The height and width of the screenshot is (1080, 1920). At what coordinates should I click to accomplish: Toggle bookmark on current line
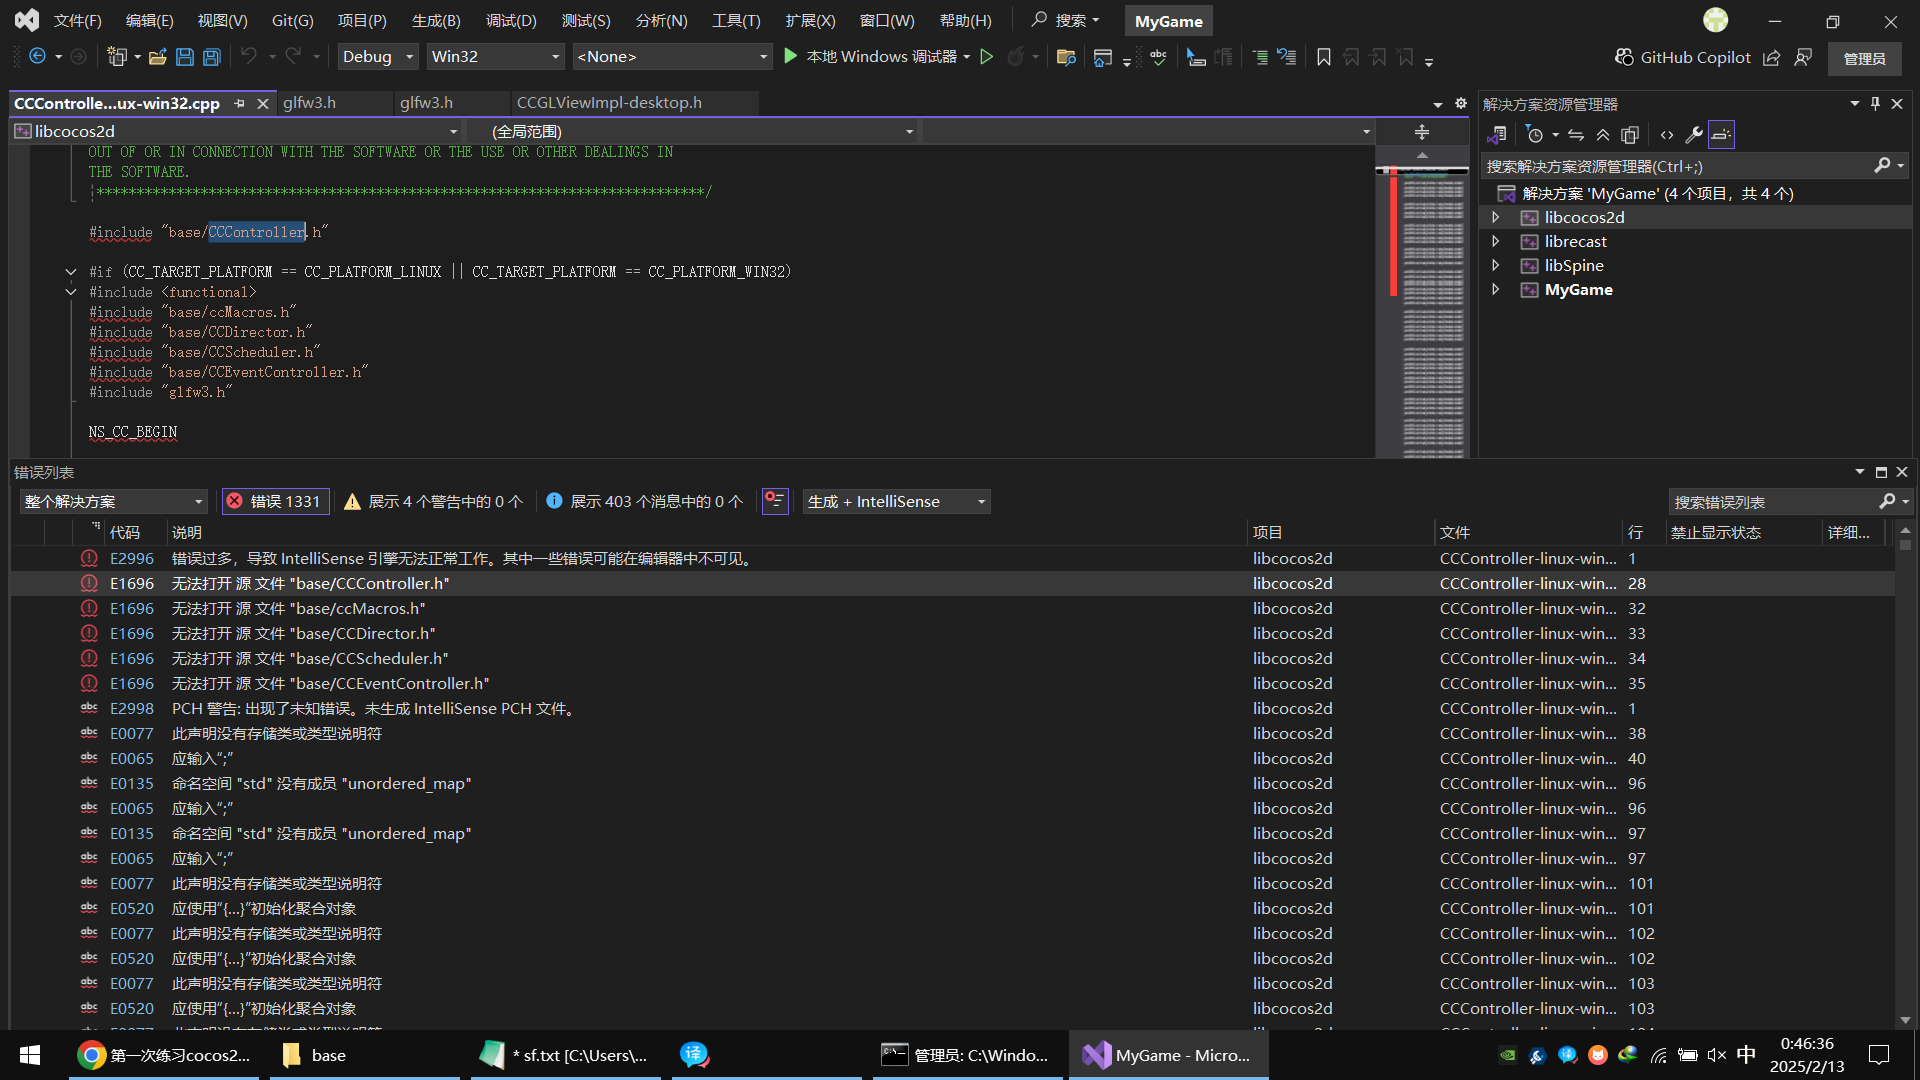1323,57
